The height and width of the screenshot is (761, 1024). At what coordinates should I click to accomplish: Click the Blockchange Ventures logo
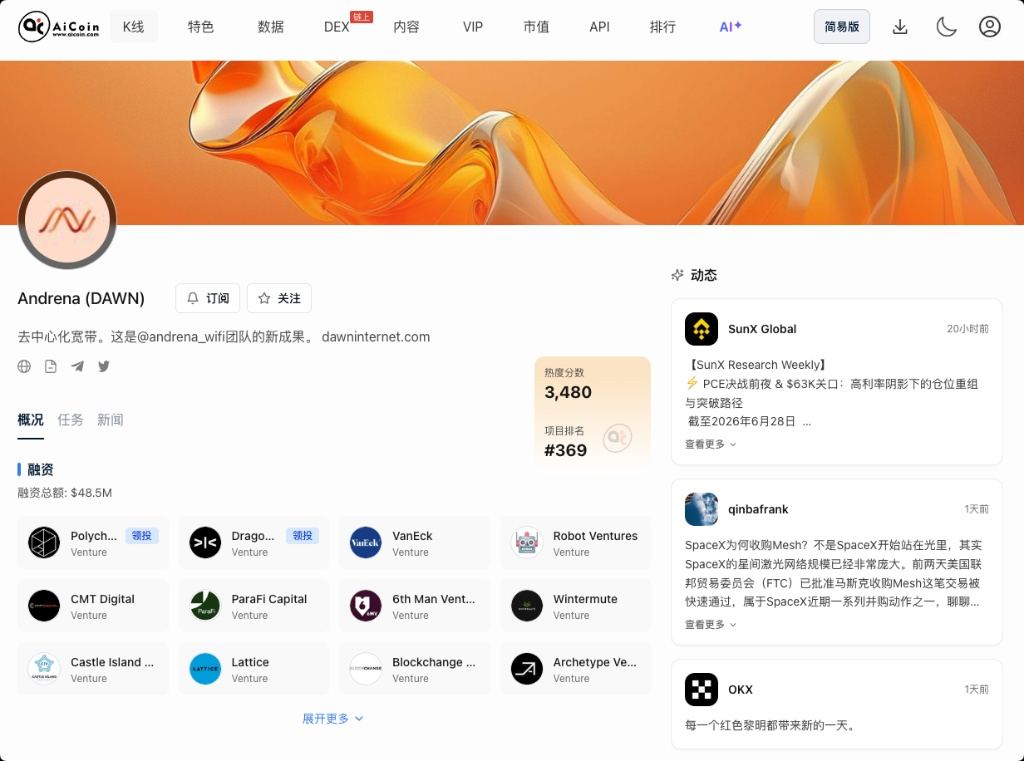click(x=366, y=669)
